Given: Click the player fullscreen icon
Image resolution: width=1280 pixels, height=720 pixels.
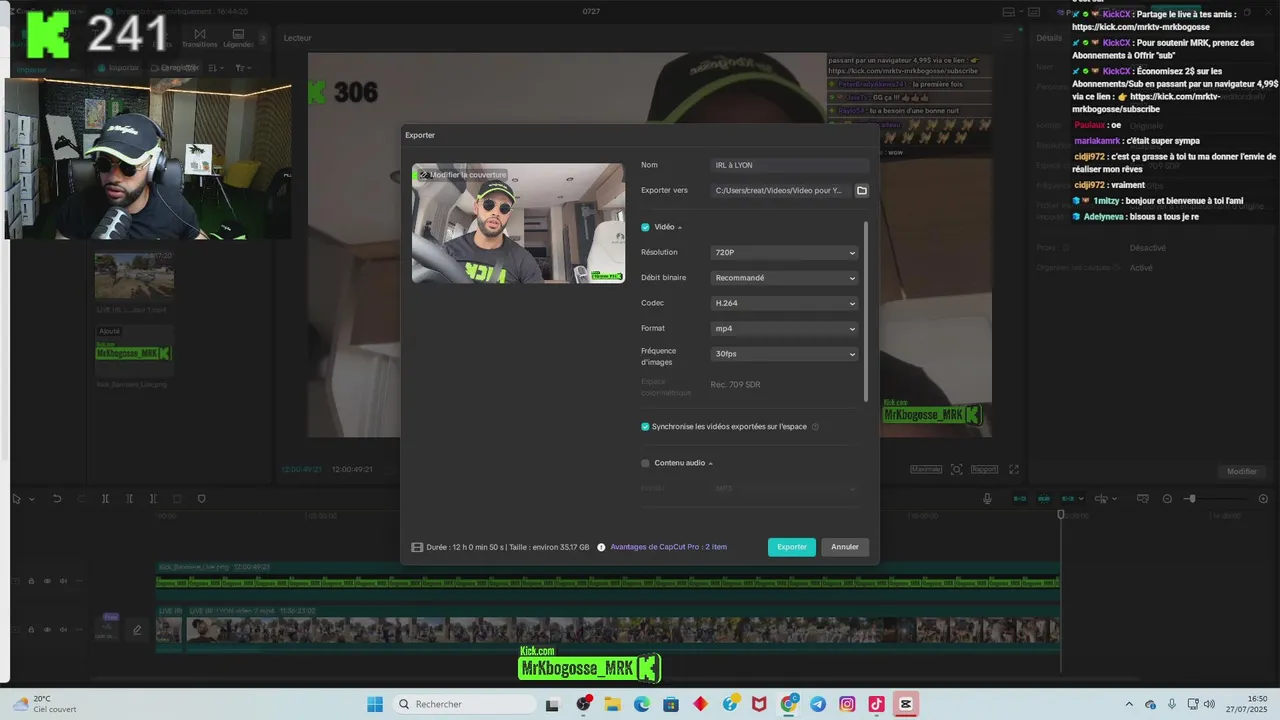Looking at the screenshot, I should (1013, 469).
